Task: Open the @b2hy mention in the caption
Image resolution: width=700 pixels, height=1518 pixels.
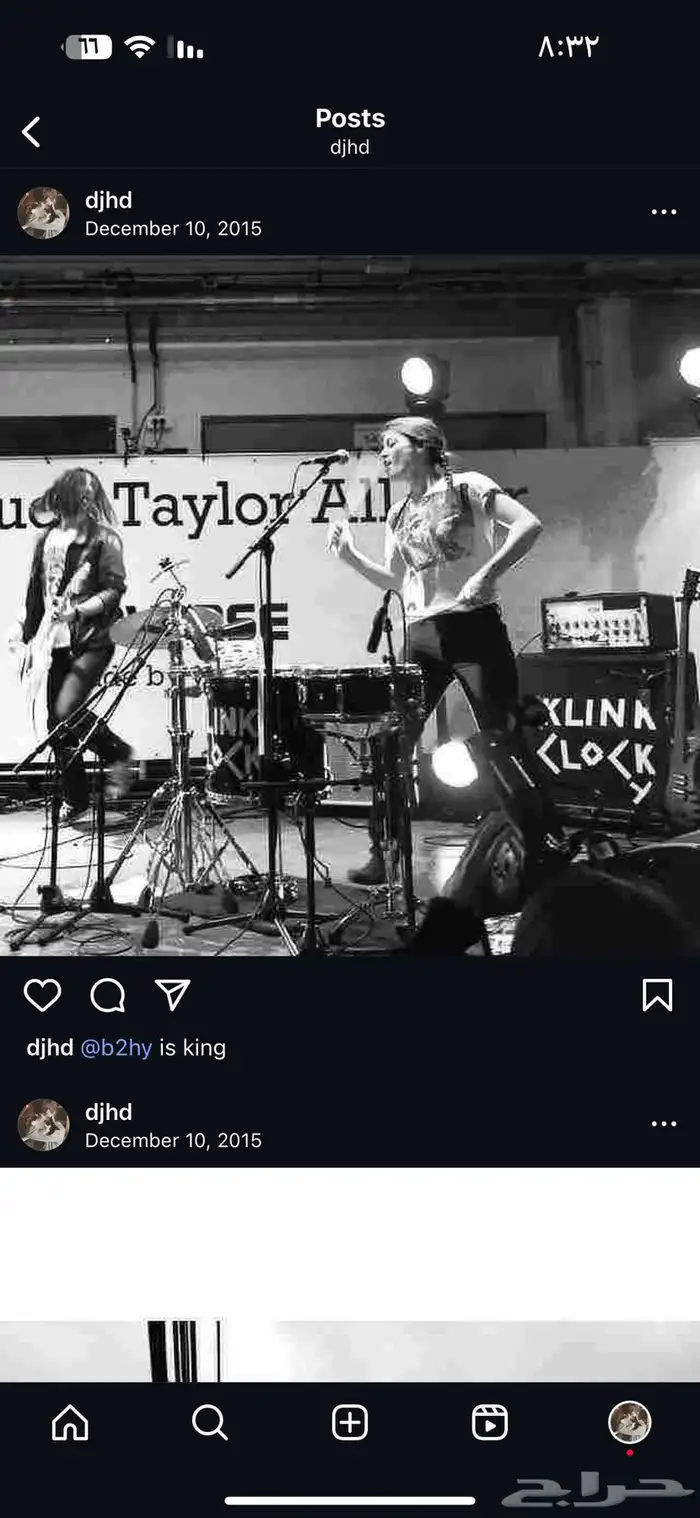Action: click(x=116, y=1048)
